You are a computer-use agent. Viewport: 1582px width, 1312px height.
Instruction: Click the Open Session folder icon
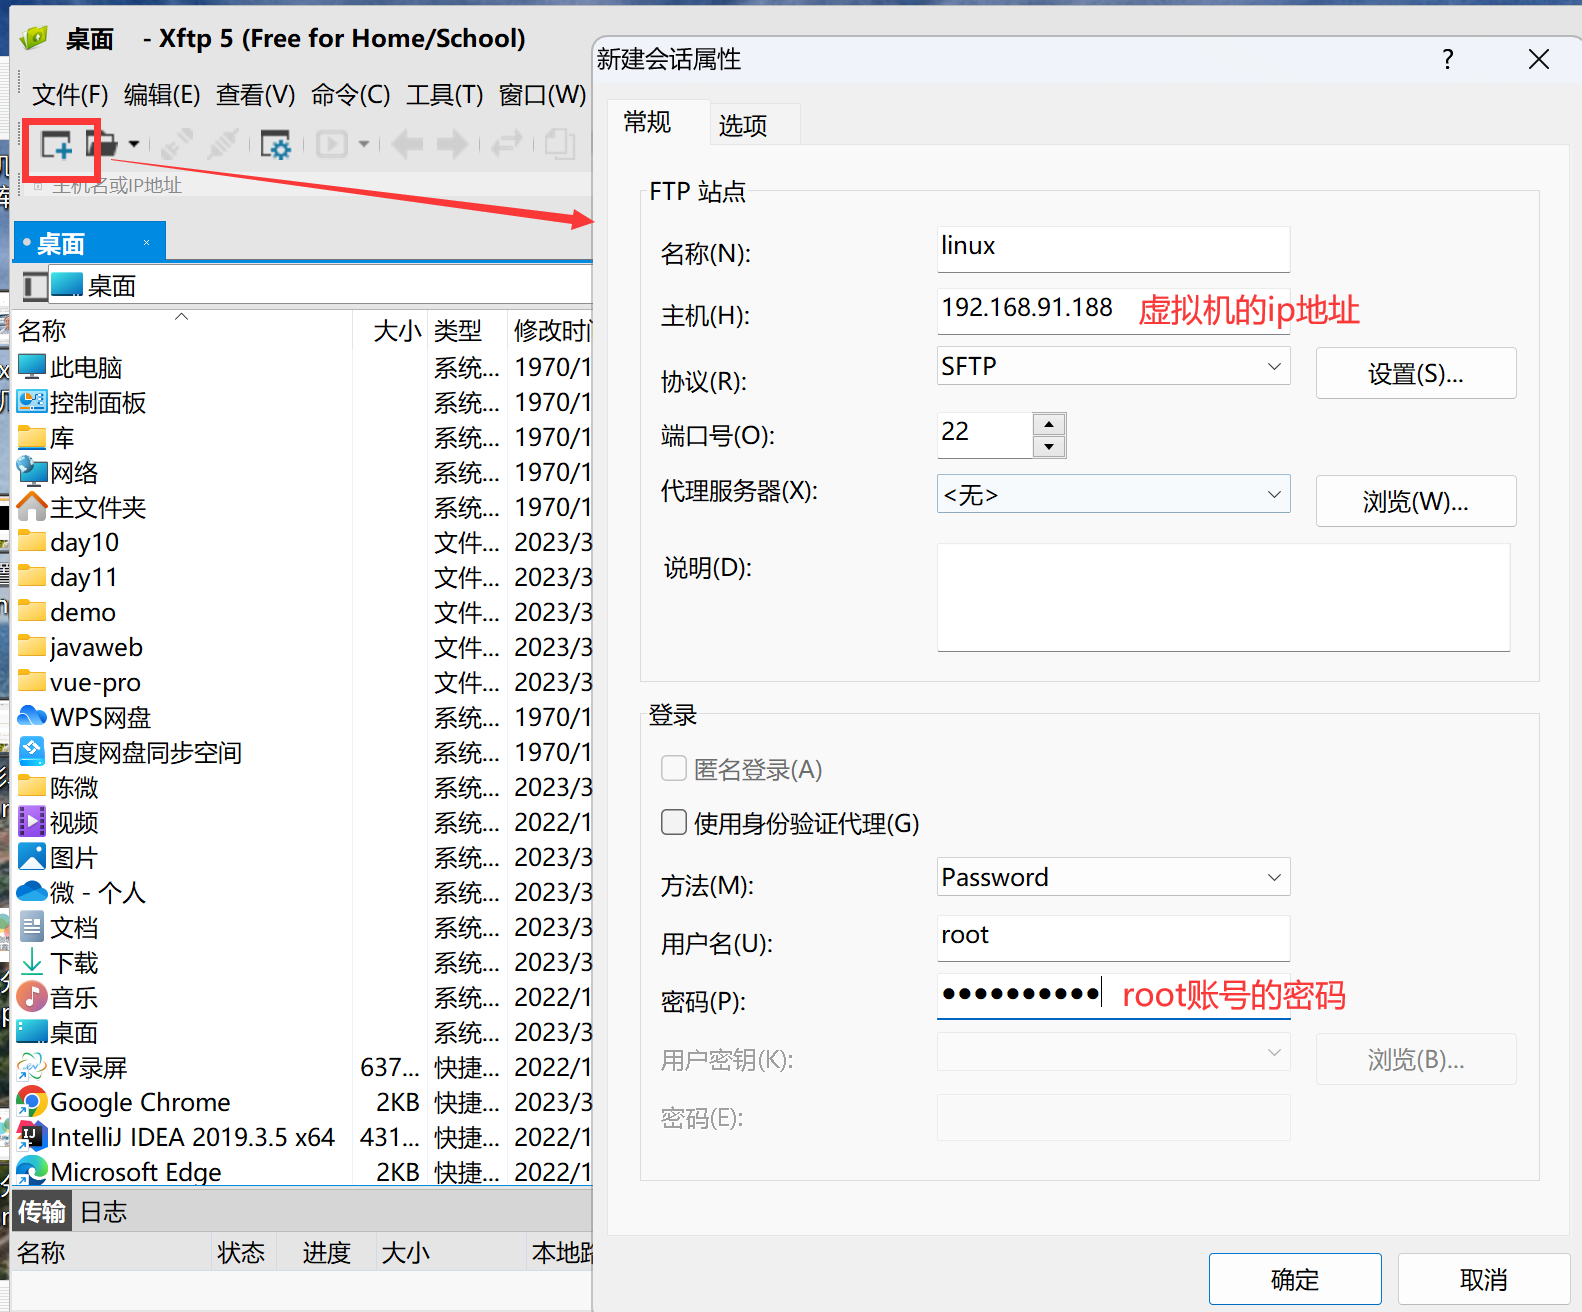coord(101,145)
